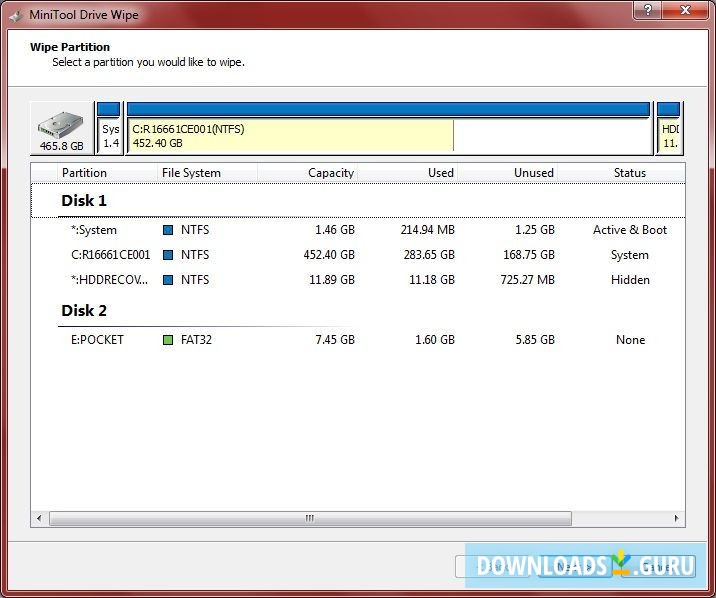Click the 168.75 GB unused value
This screenshot has height=598, width=716.
529,255
